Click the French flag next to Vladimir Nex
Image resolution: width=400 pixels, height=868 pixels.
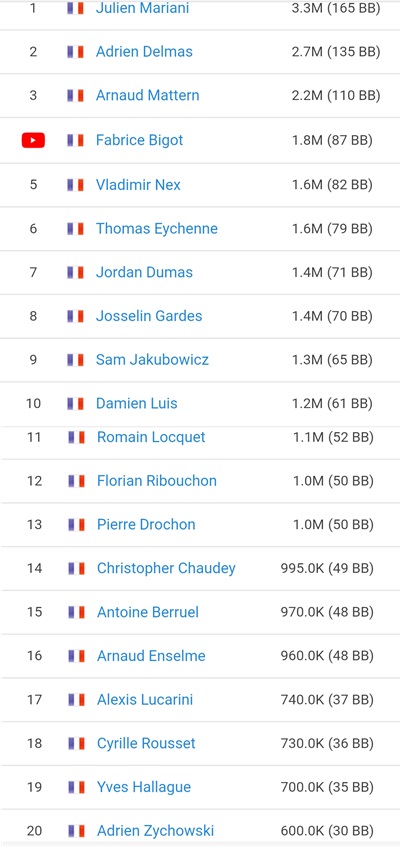(75, 184)
